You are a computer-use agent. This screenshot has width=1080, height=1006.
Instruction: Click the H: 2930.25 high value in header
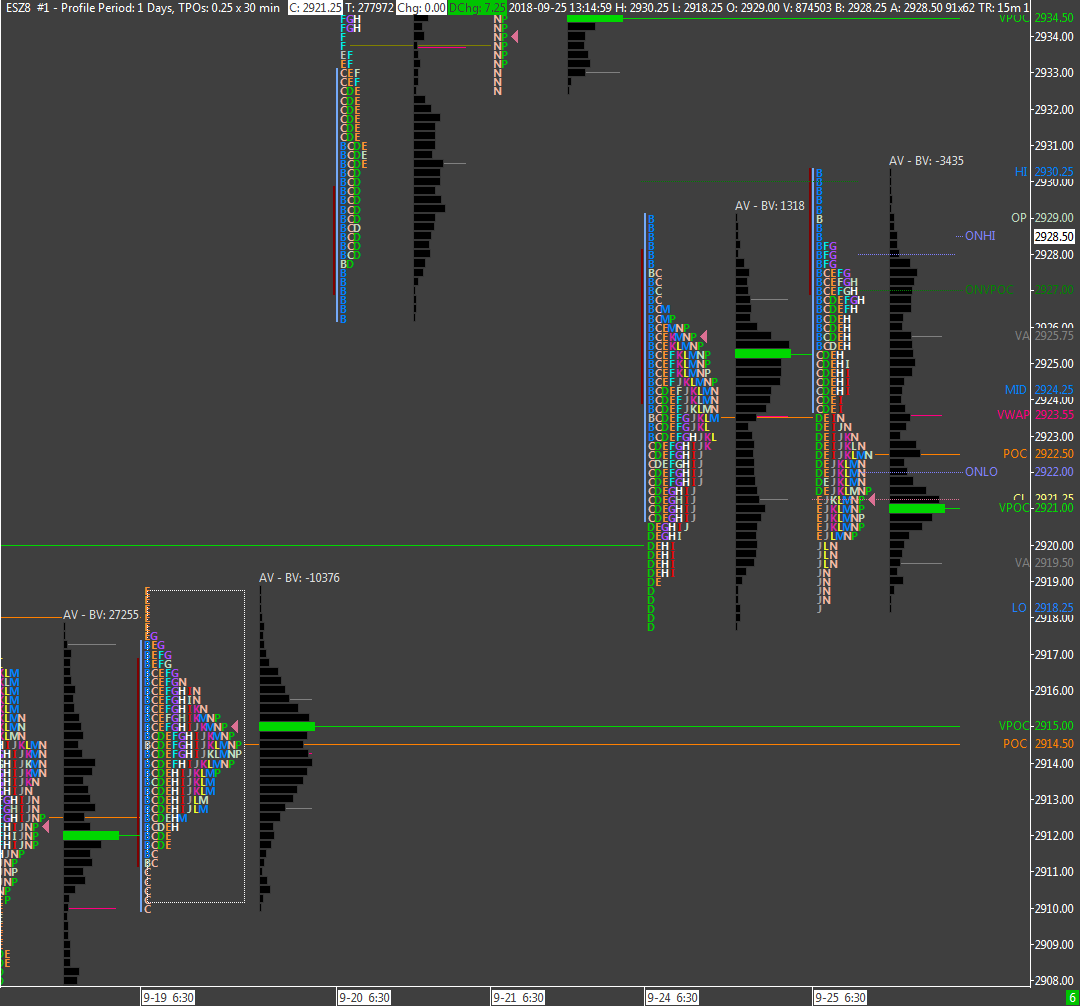[641, 8]
